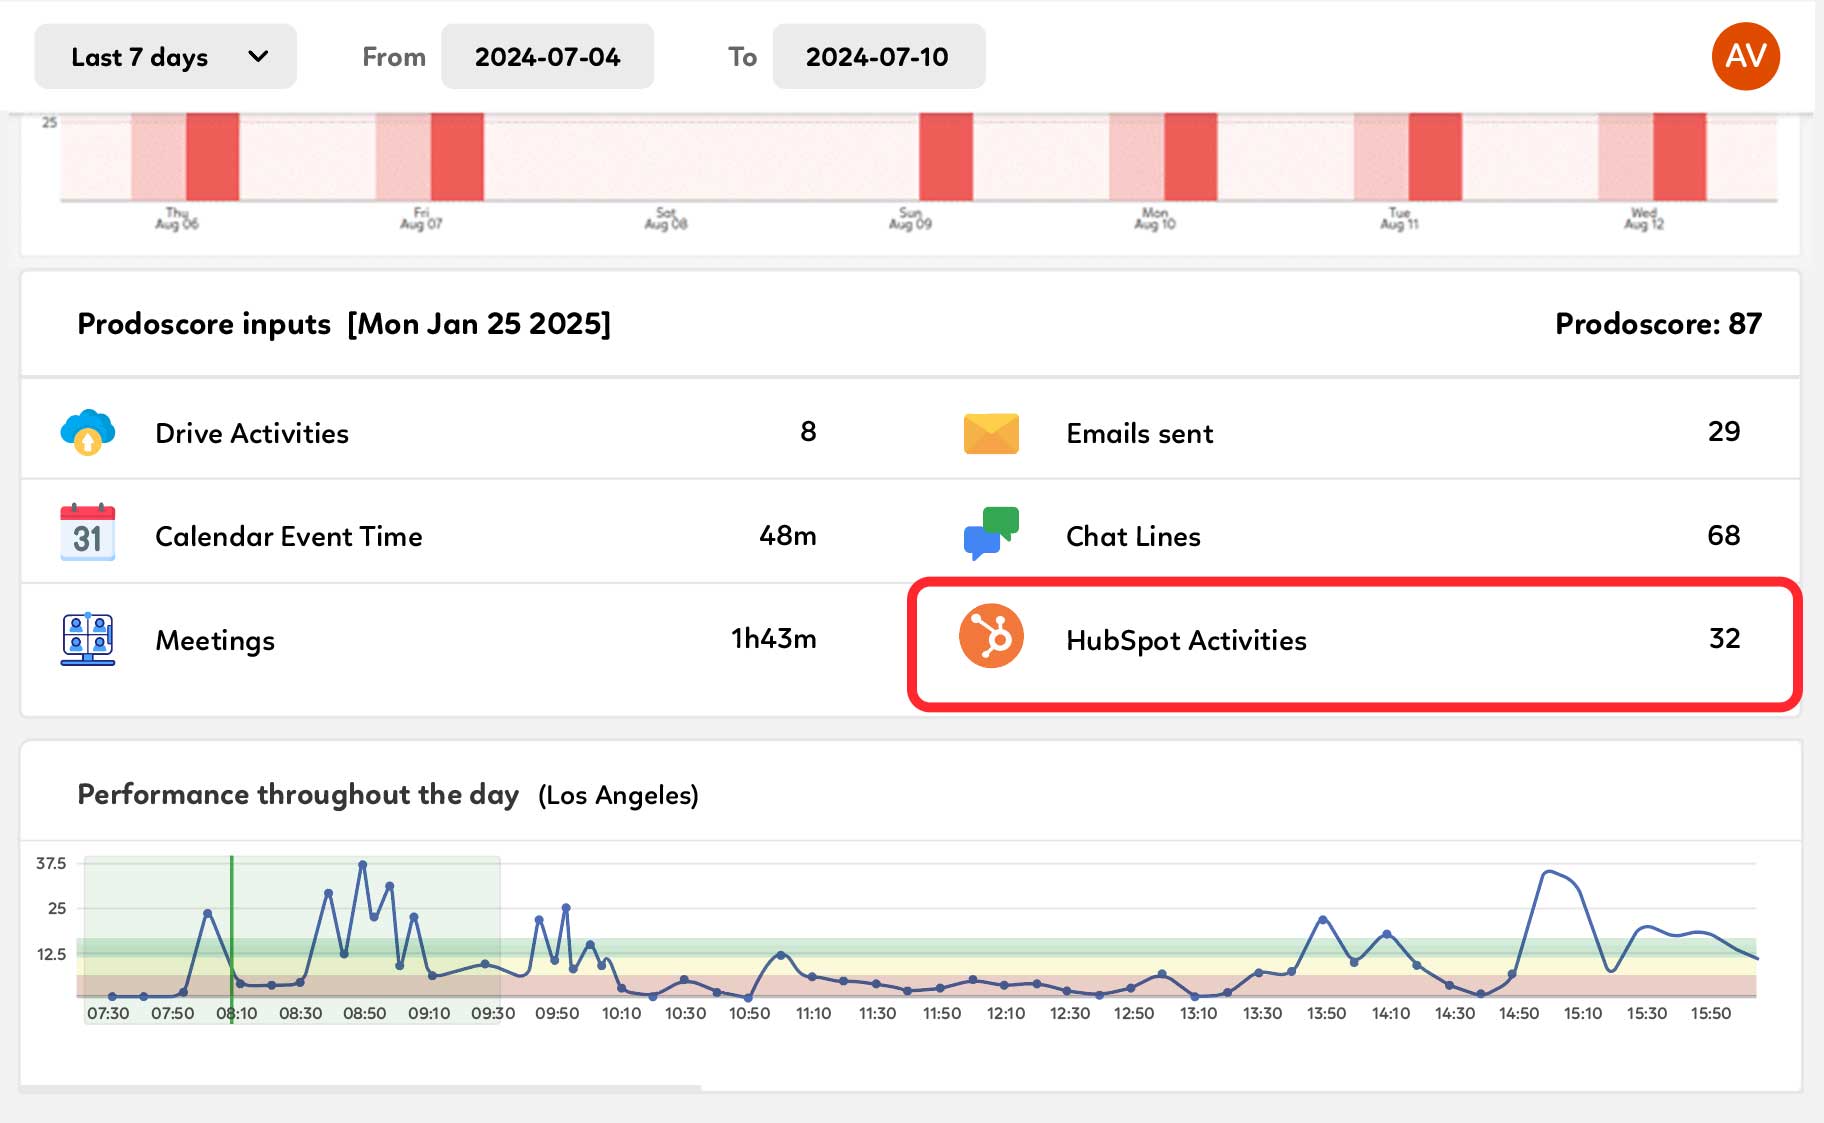Select the Thu Aug 06 bar
This screenshot has height=1123, width=1824.
(212, 157)
